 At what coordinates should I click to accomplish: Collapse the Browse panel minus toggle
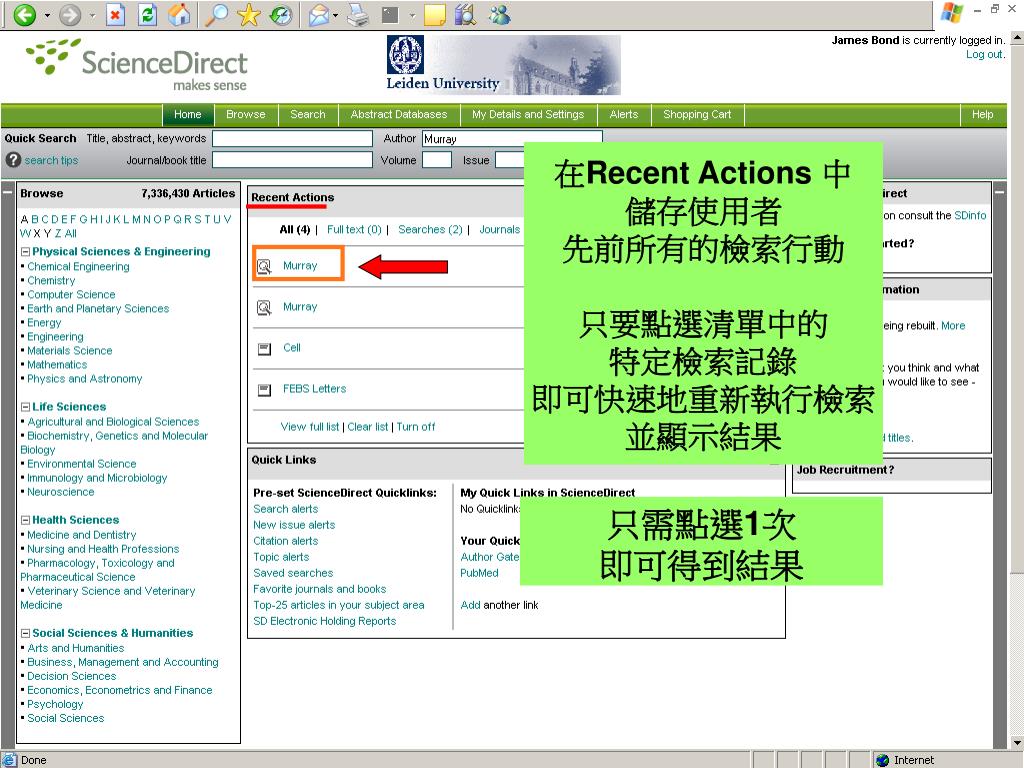[x=7, y=193]
